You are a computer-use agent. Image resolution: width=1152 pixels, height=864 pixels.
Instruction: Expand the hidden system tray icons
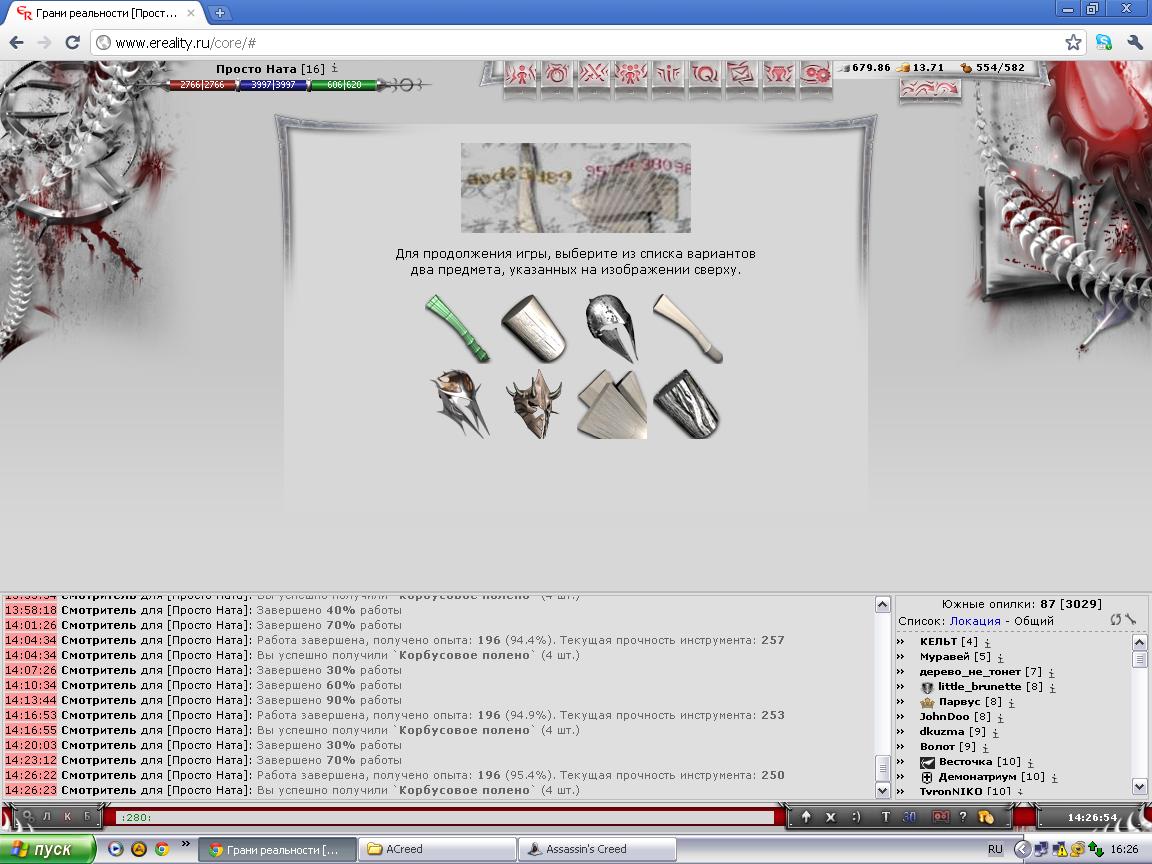click(1022, 849)
